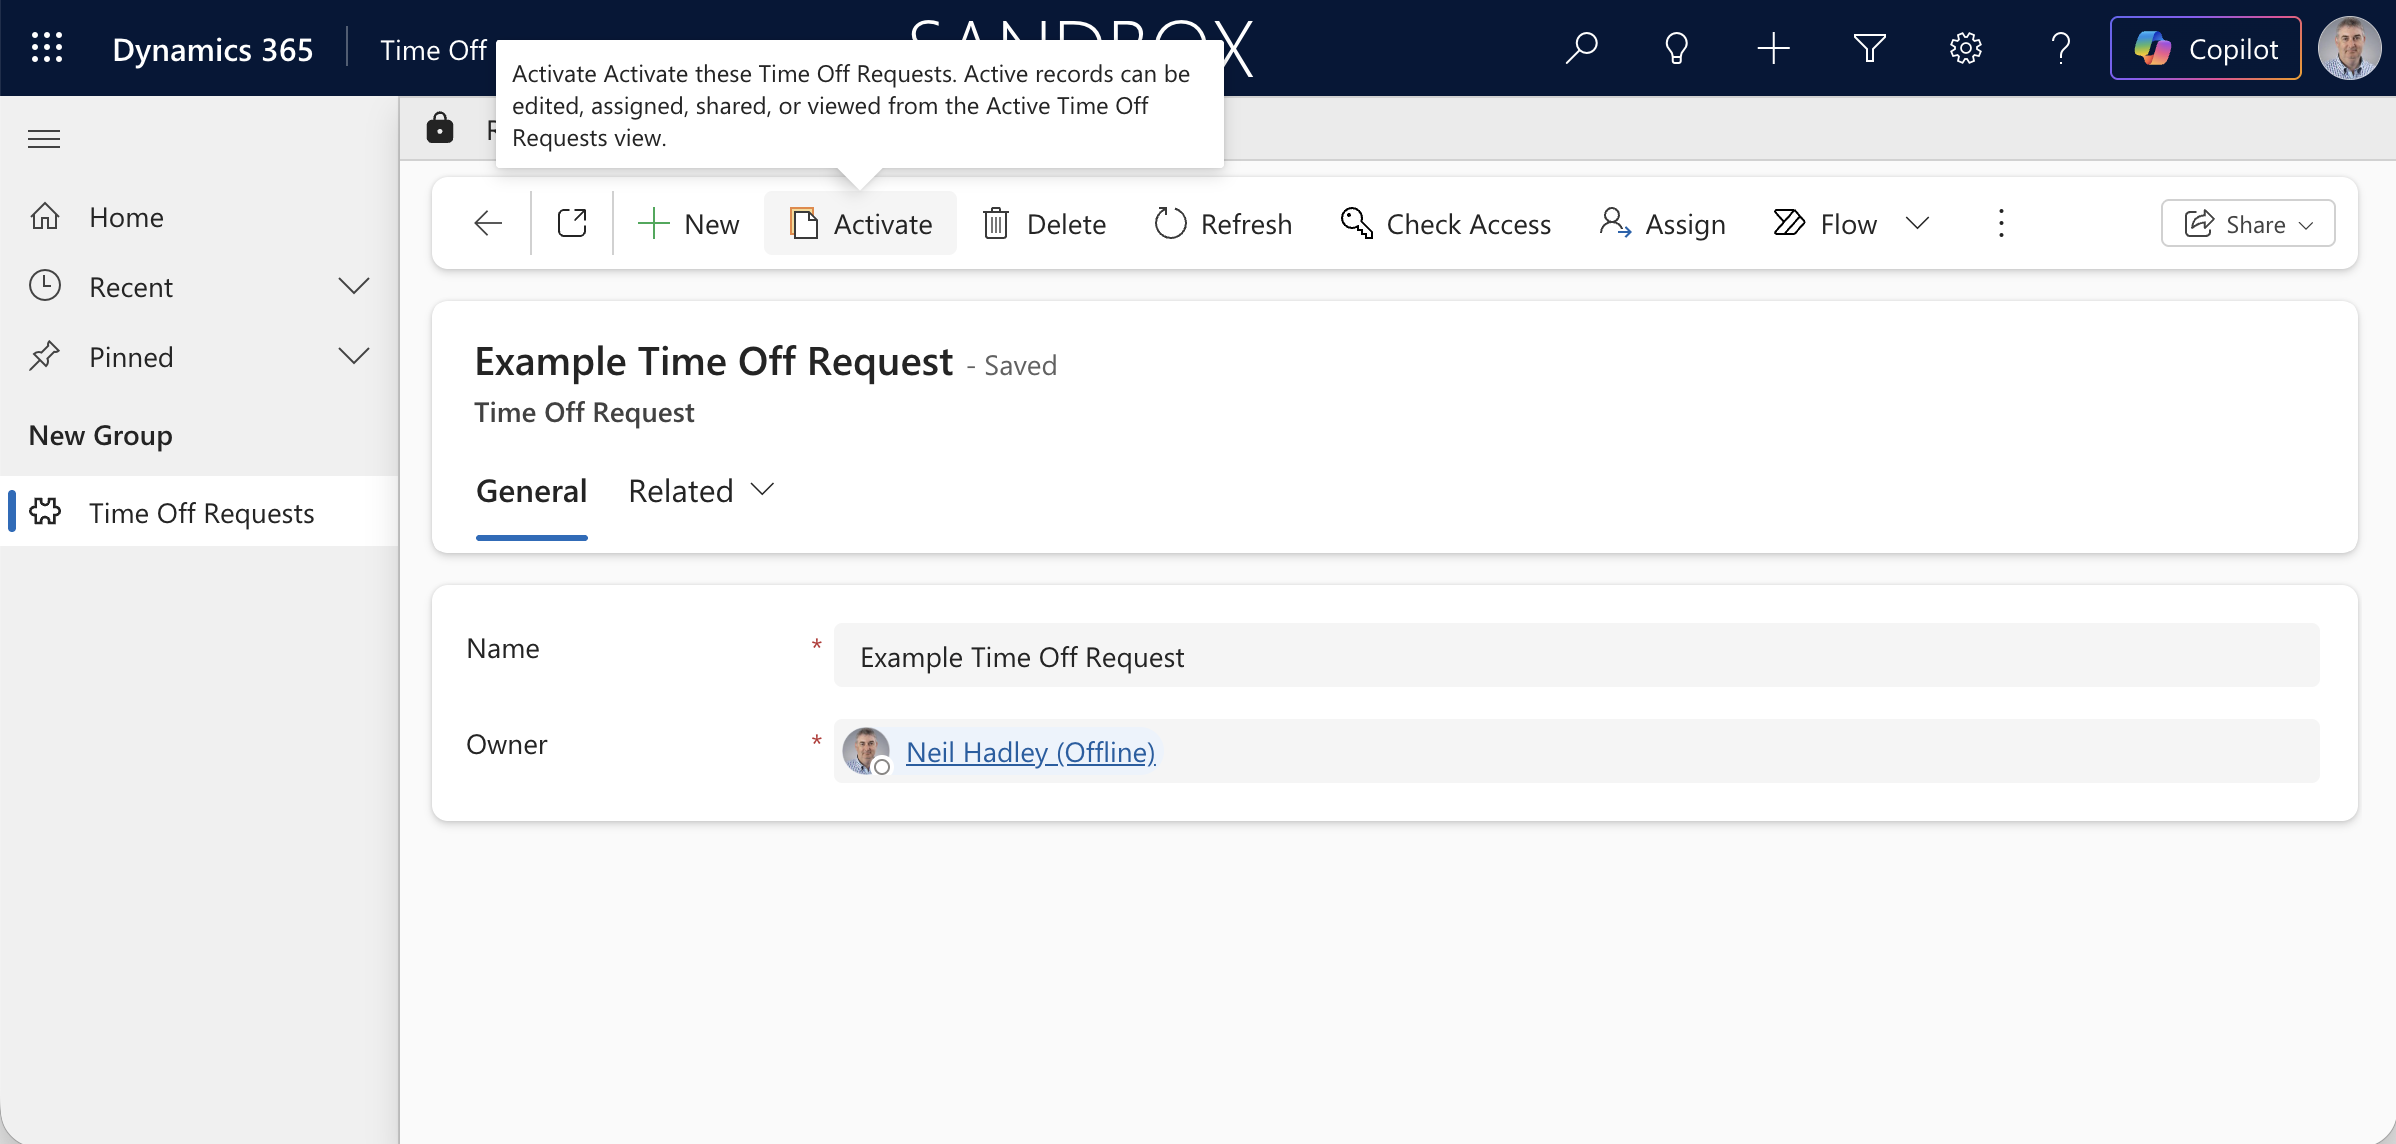Viewport: 2396px width, 1144px height.
Task: Open the Related tab dropdown
Action: tap(701, 491)
